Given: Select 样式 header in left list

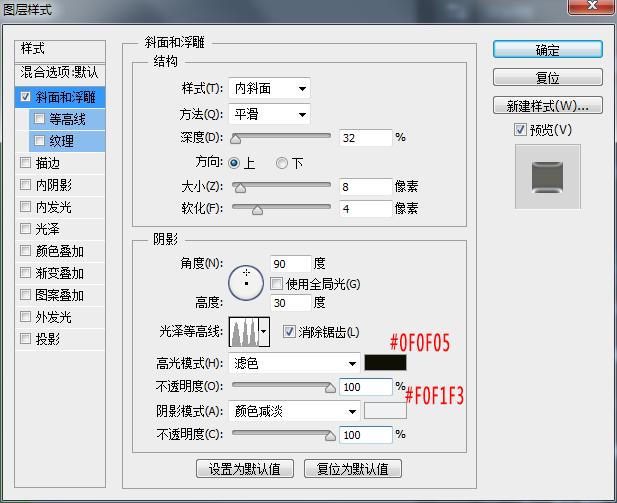Looking at the screenshot, I should point(60,49).
